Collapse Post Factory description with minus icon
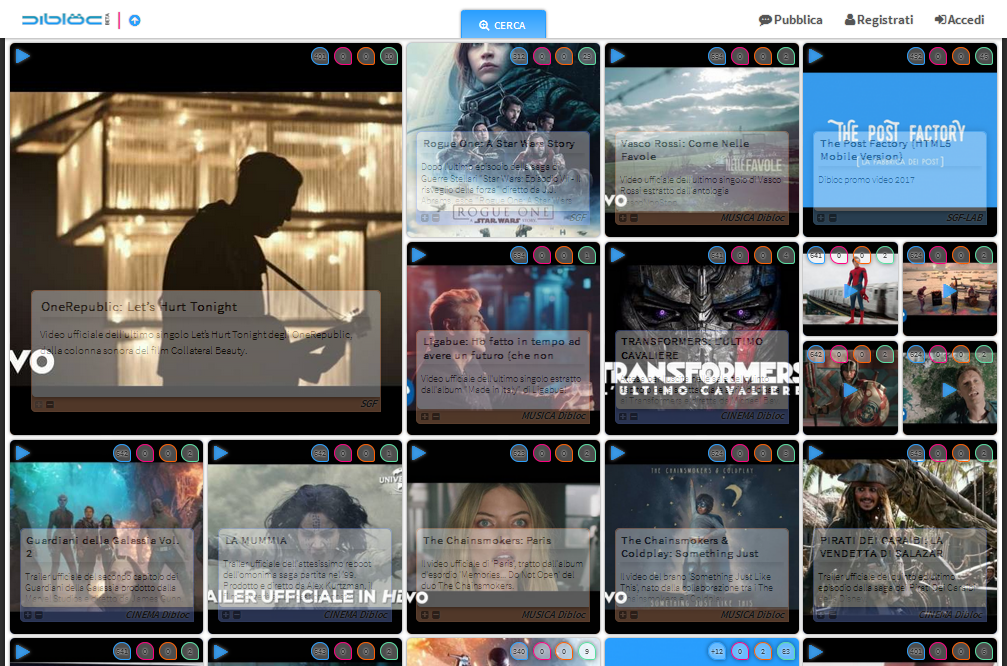The image size is (1007, 666). pos(832,218)
